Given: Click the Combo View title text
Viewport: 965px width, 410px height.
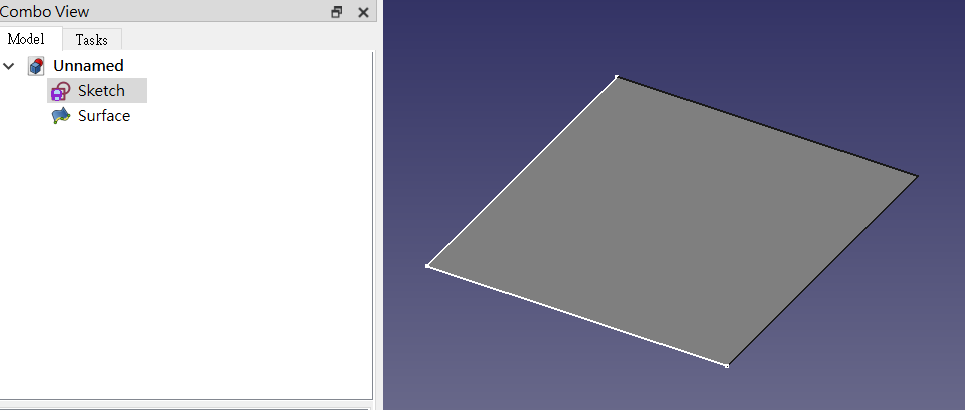Looking at the screenshot, I should pyautogui.click(x=44, y=11).
